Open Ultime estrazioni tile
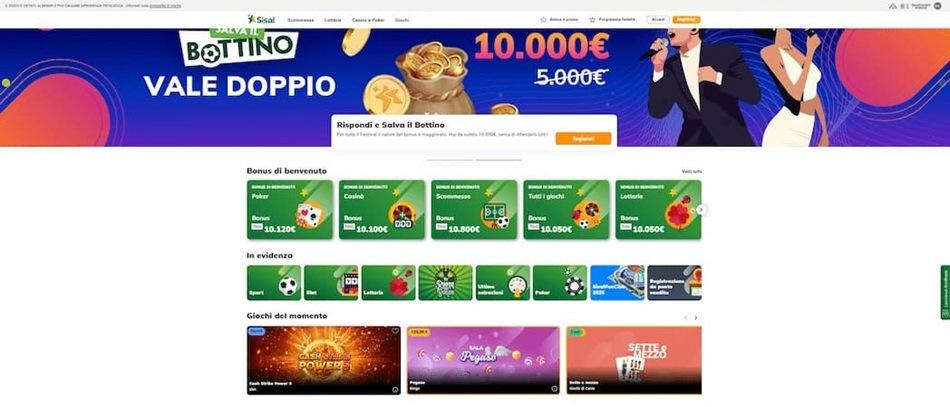The width and height of the screenshot is (950, 407). pyautogui.click(x=503, y=283)
